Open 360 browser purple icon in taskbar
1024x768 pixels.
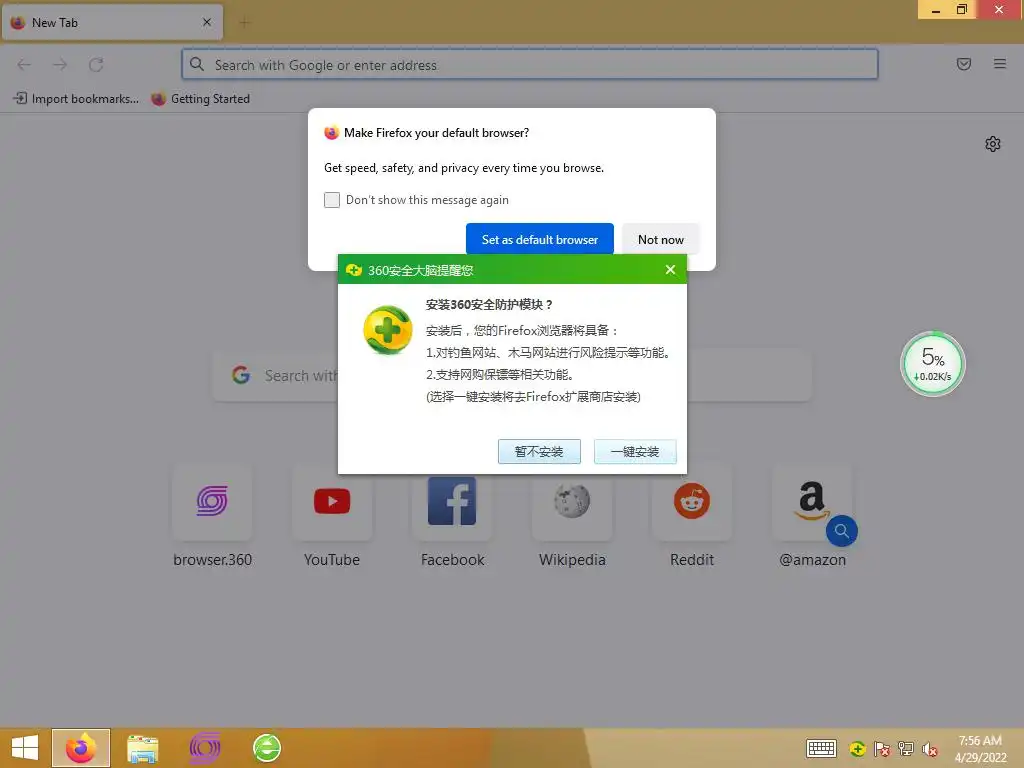pyautogui.click(x=204, y=748)
